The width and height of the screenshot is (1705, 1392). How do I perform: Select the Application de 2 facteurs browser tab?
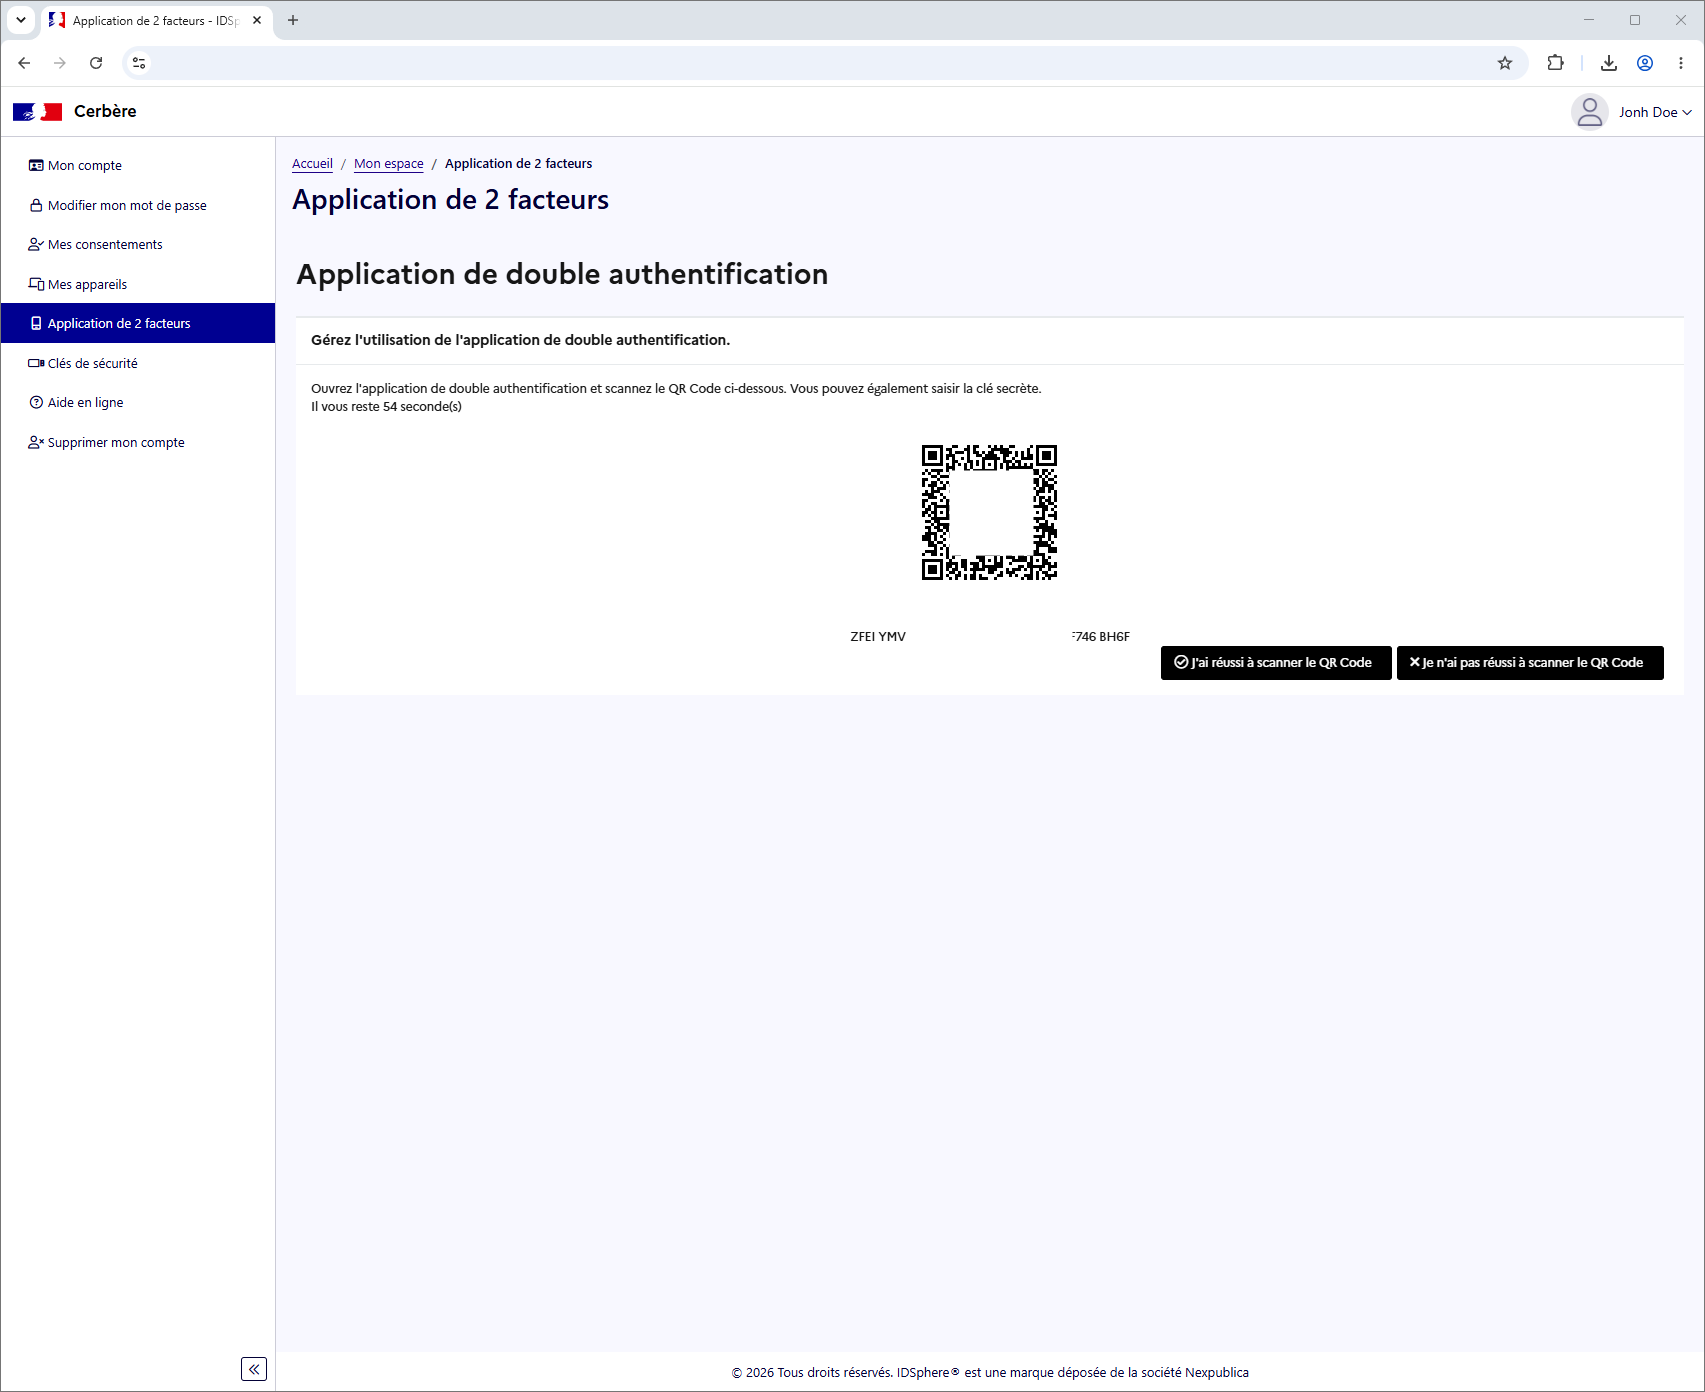(157, 20)
